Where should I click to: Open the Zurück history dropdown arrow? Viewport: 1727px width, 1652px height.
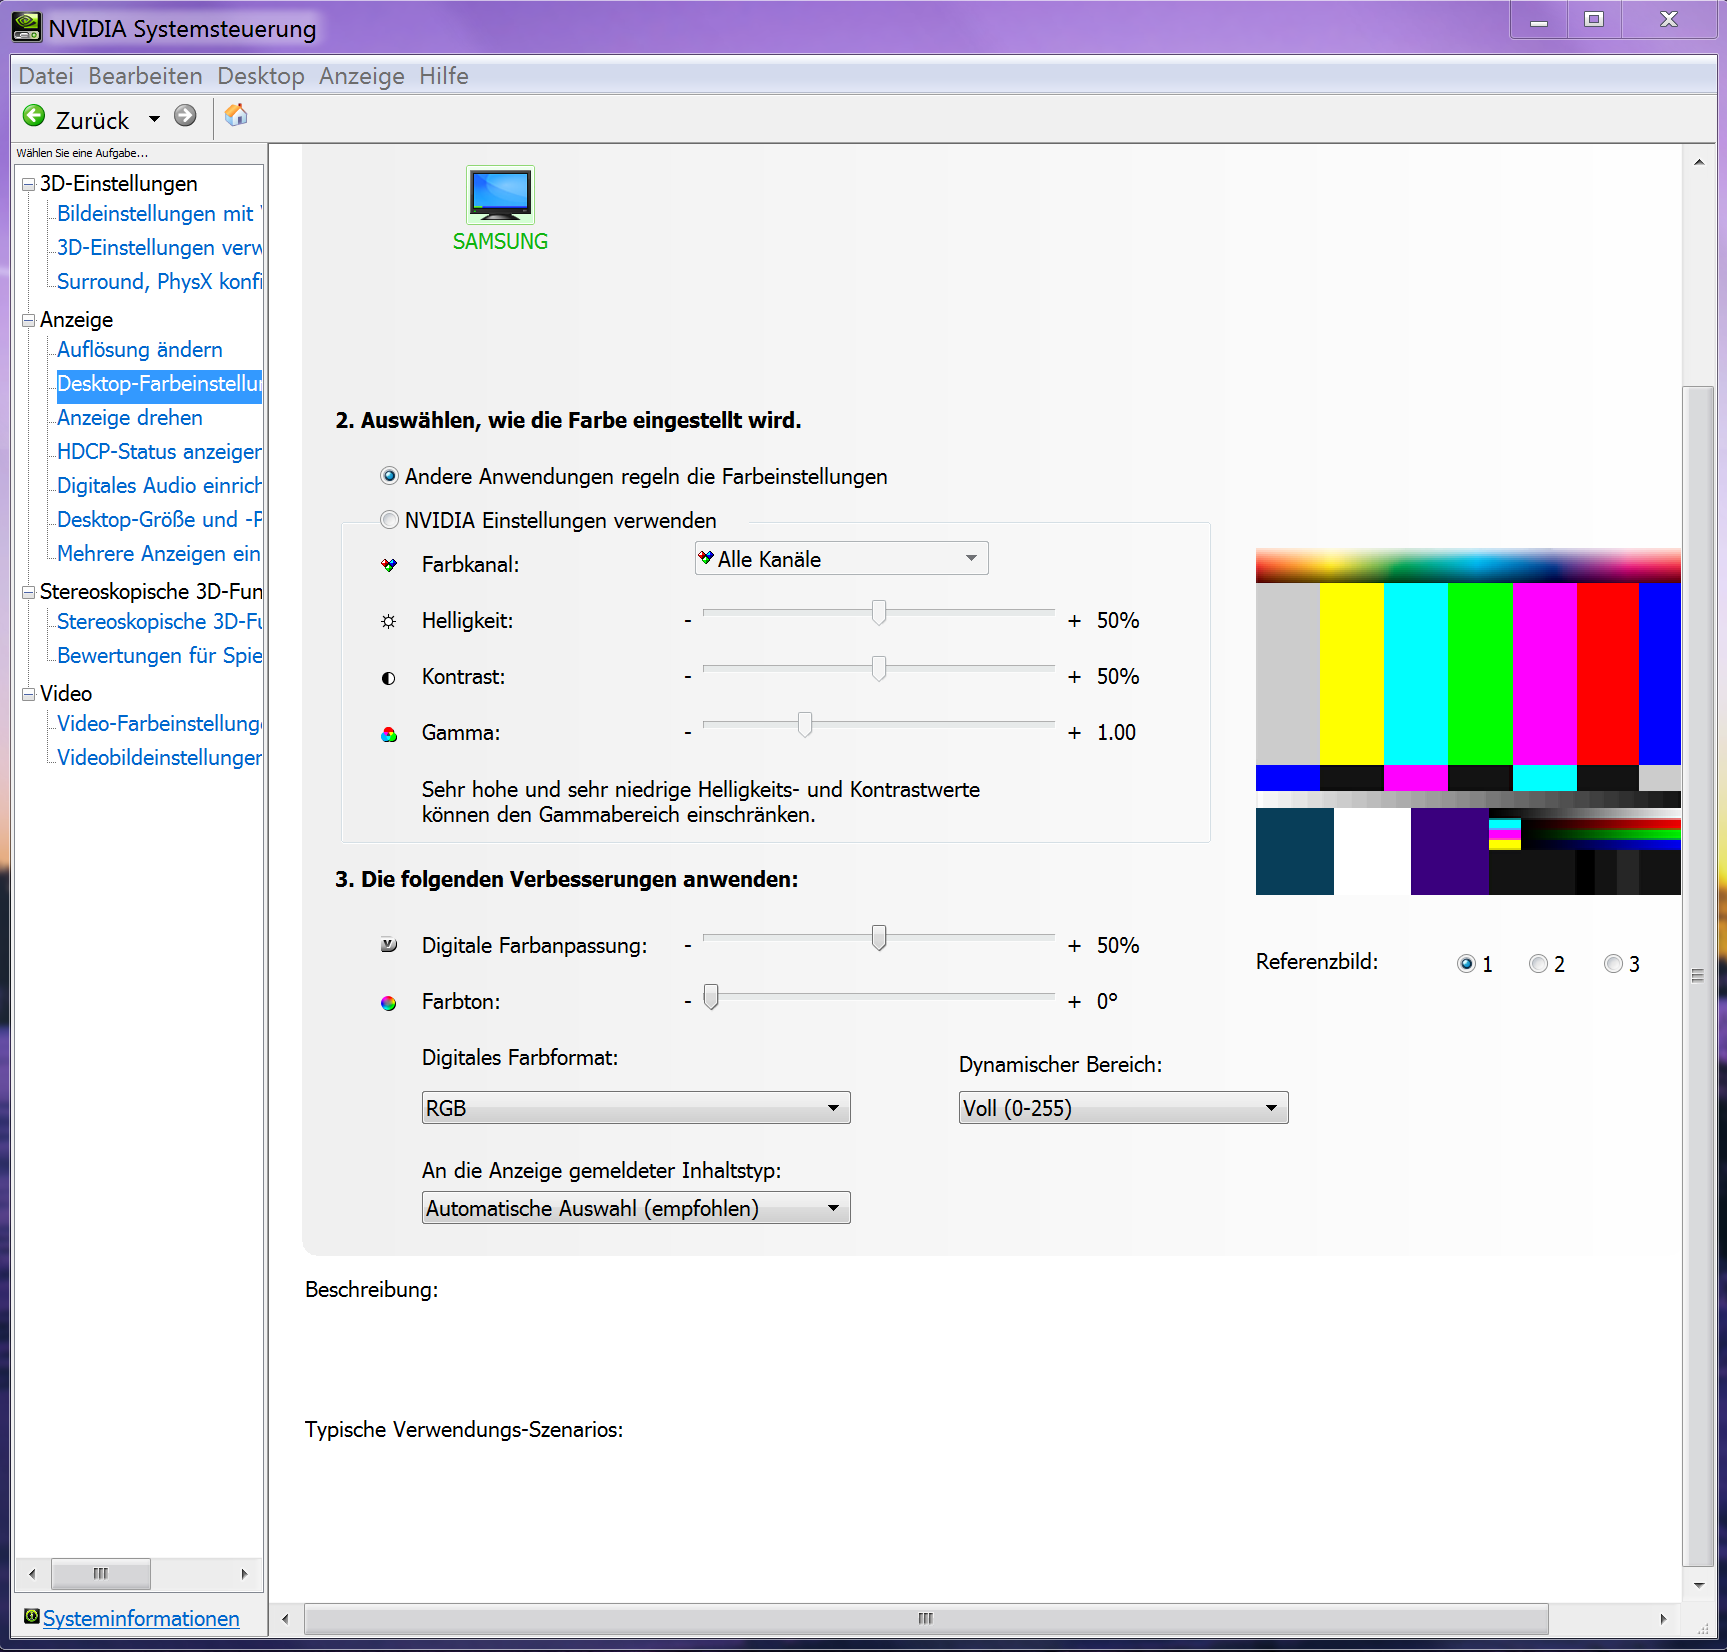(x=154, y=119)
